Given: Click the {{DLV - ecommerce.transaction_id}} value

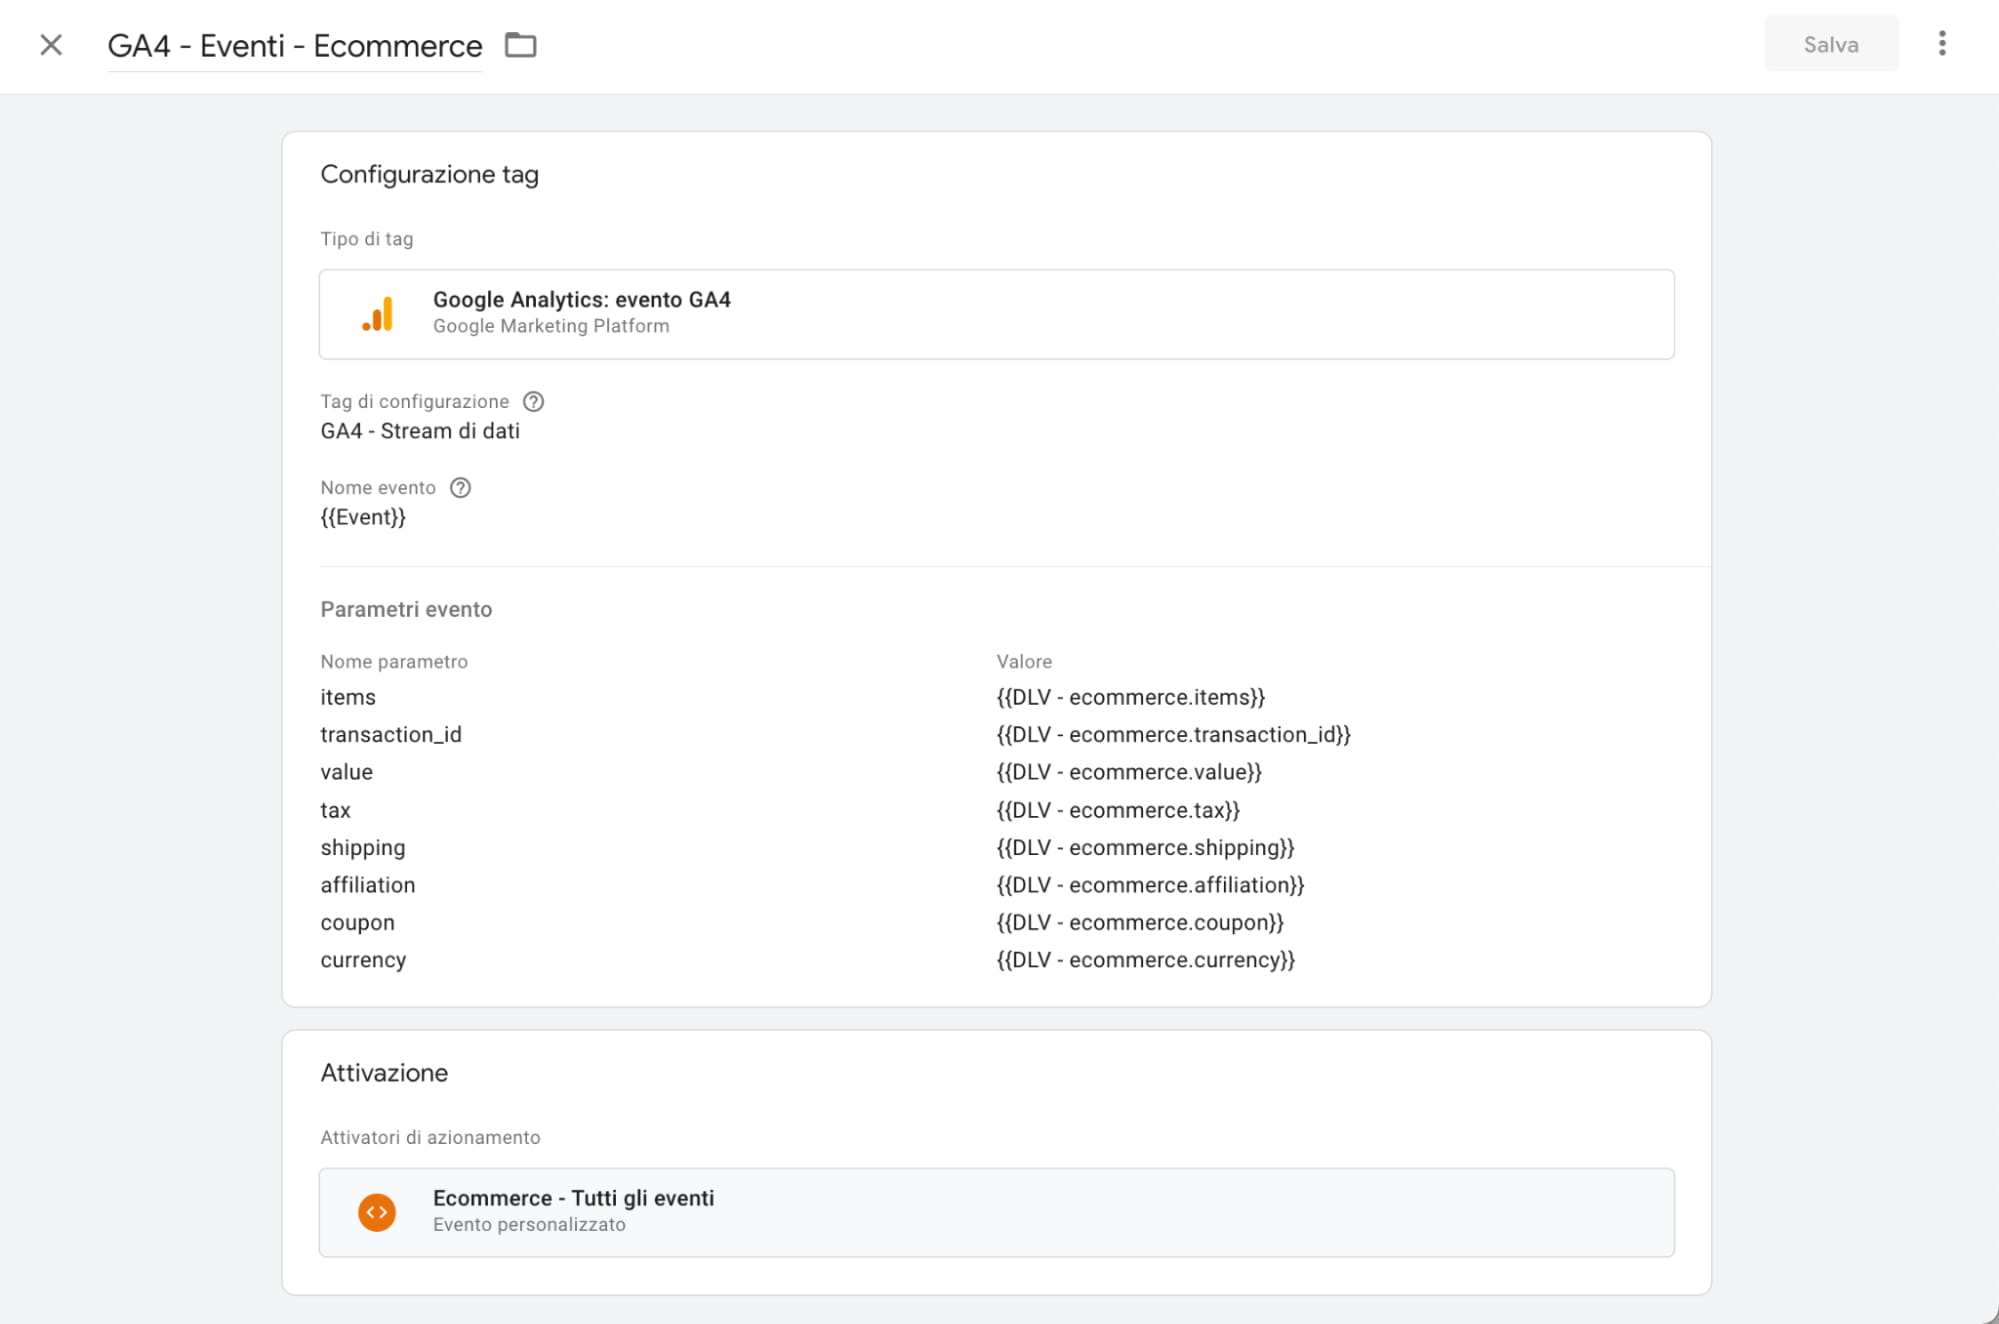Looking at the screenshot, I should tap(1173, 734).
